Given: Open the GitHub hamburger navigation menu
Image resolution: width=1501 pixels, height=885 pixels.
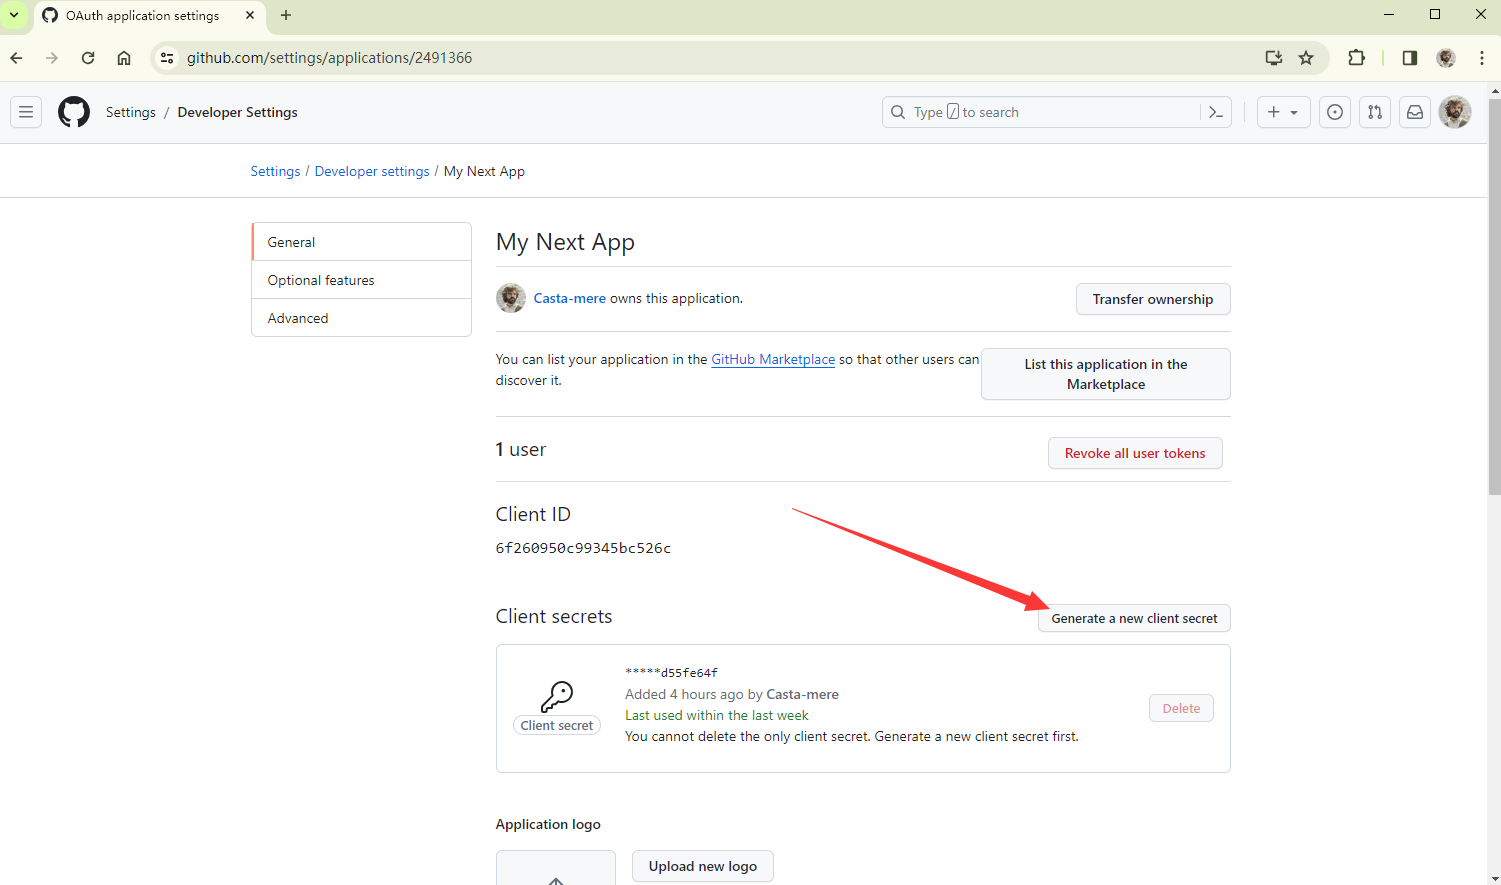Looking at the screenshot, I should (26, 112).
